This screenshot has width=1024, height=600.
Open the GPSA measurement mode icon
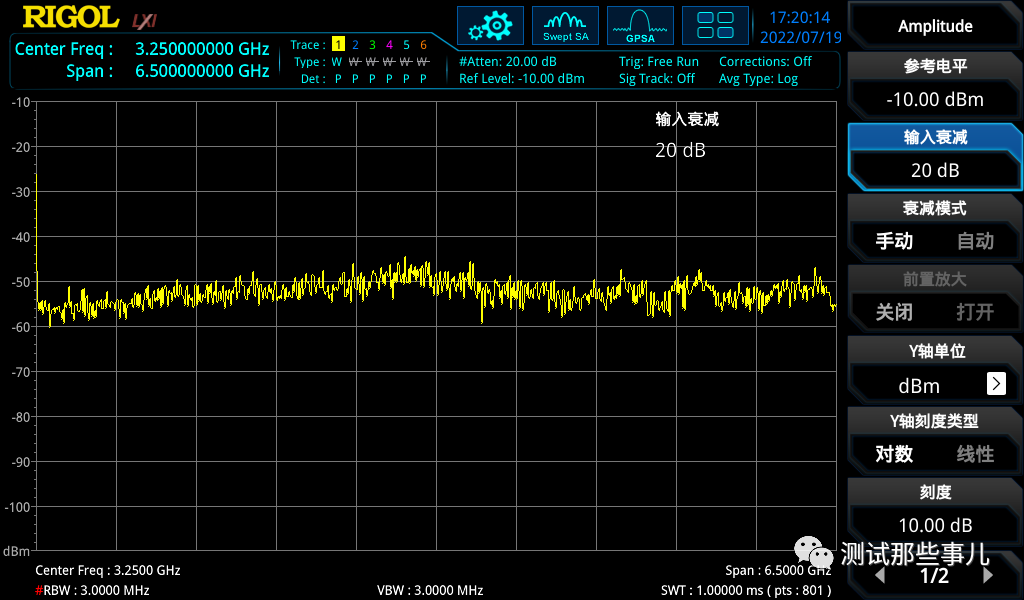640,25
